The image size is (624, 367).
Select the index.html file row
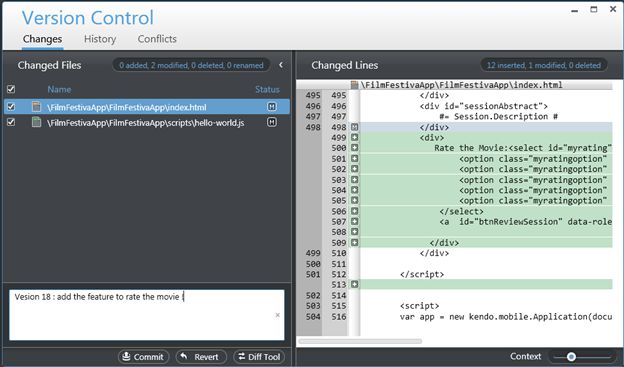pyautogui.click(x=146, y=107)
